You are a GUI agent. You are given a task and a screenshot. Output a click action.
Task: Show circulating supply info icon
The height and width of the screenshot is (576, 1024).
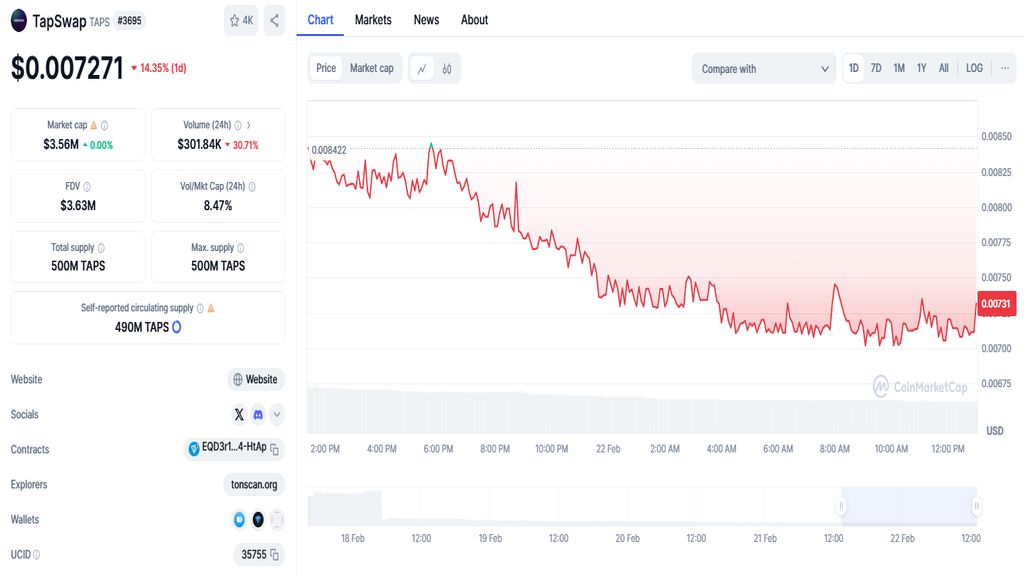(x=200, y=308)
